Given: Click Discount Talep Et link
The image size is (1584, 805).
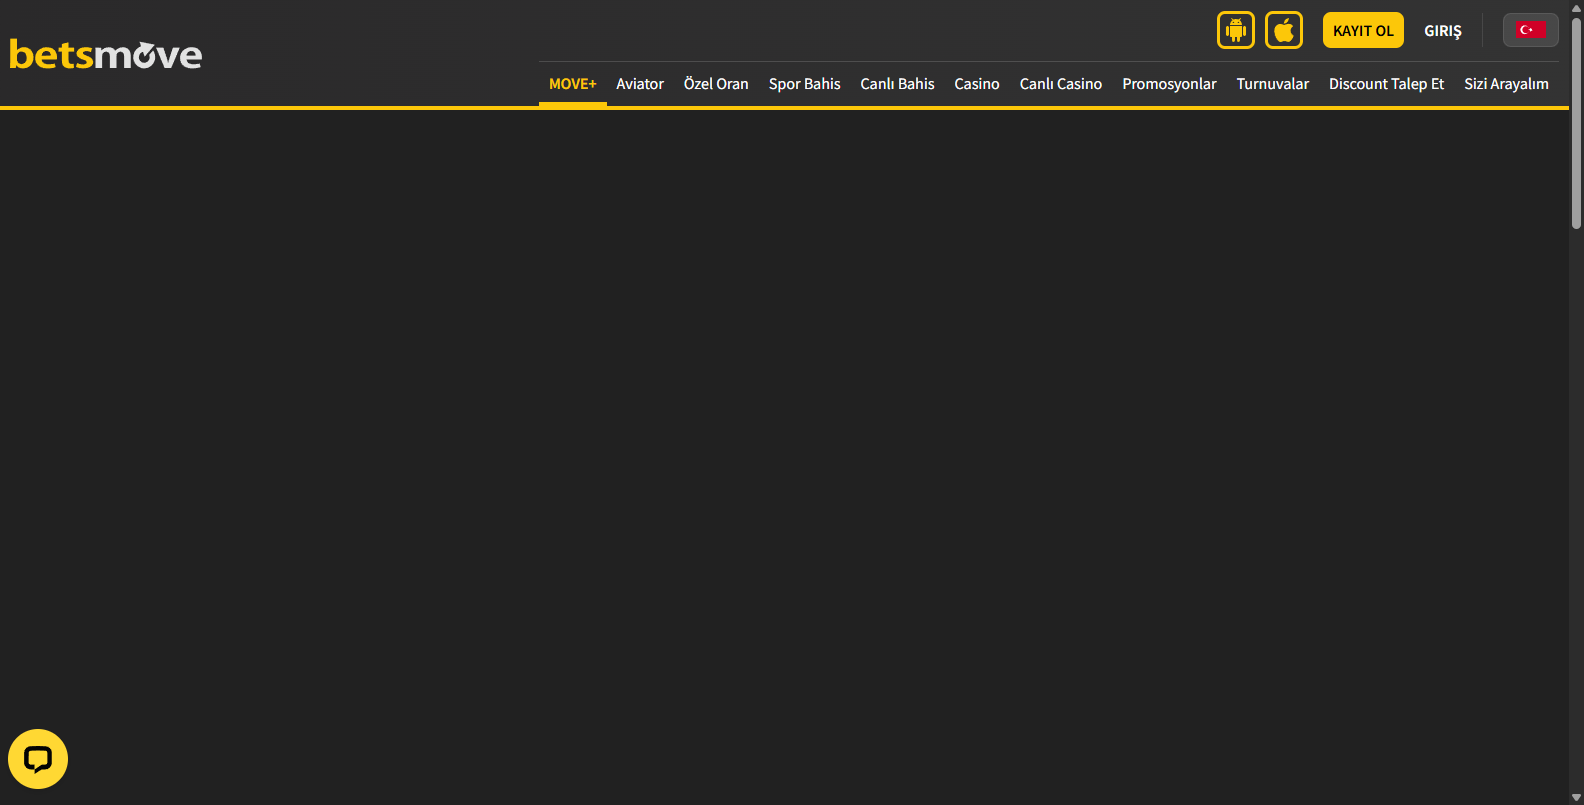Looking at the screenshot, I should (x=1386, y=84).
